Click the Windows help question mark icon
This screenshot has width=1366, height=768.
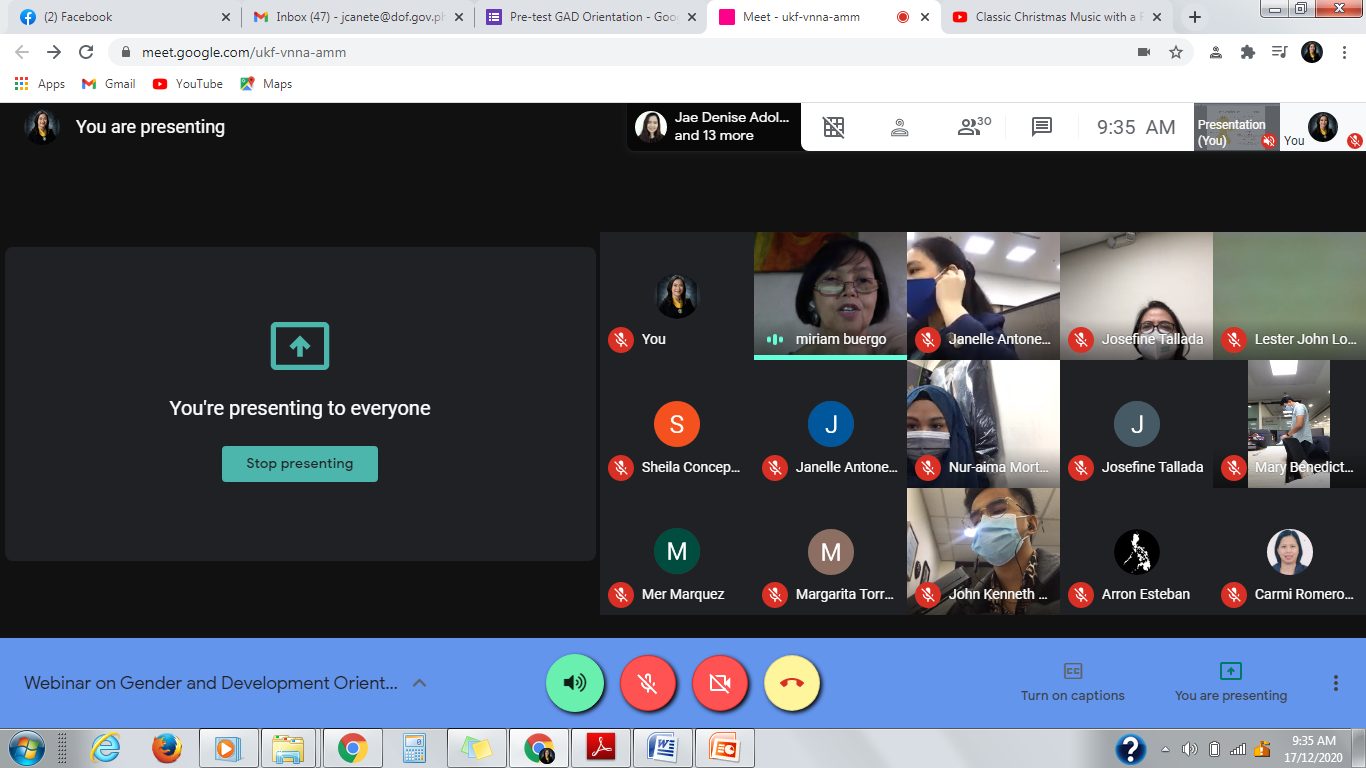tap(1131, 748)
